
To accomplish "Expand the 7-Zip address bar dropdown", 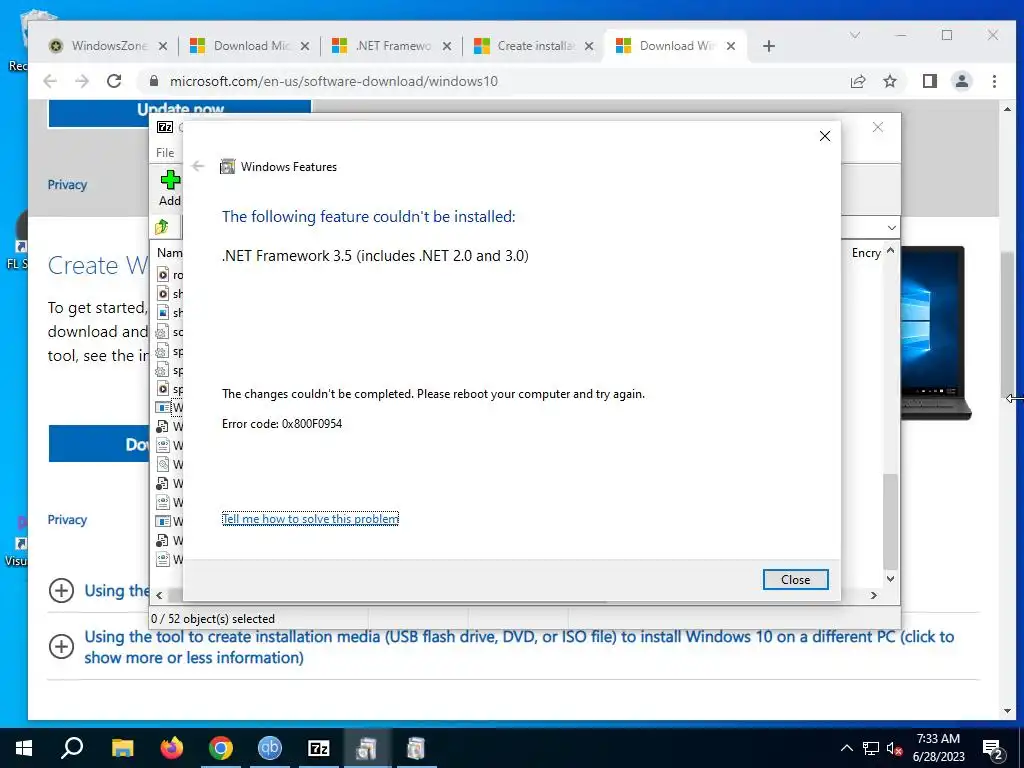I will pos(891,227).
